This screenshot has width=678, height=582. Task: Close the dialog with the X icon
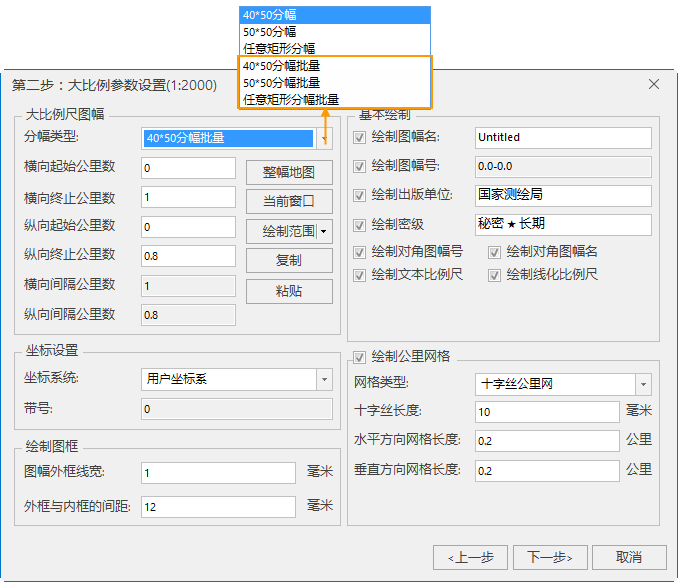point(653,85)
